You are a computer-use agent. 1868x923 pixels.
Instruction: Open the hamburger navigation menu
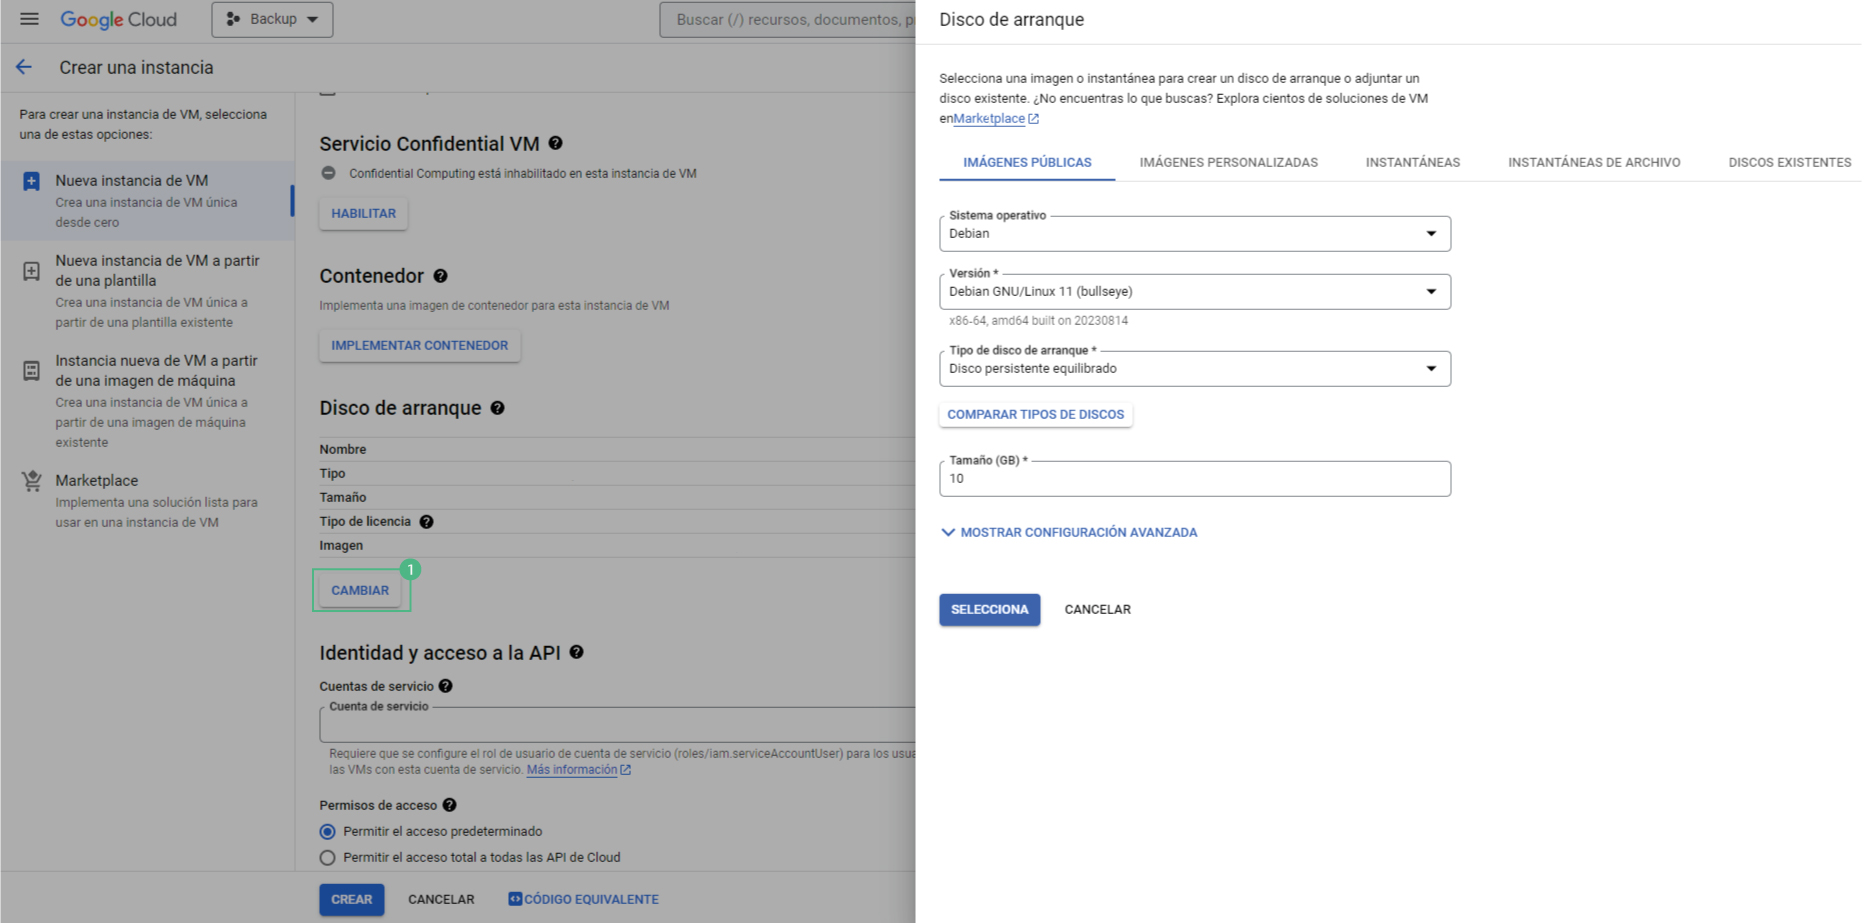[x=29, y=19]
